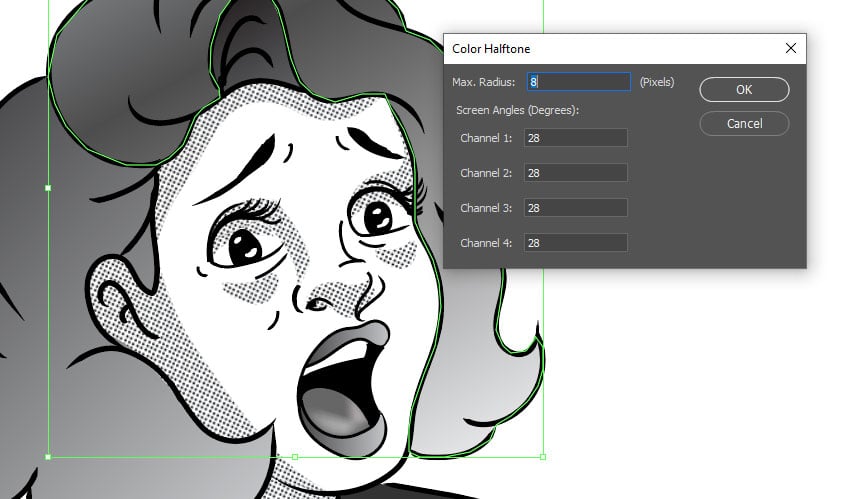Click the "(Pixels)" unit label
The width and height of the screenshot is (850, 499).
click(657, 82)
